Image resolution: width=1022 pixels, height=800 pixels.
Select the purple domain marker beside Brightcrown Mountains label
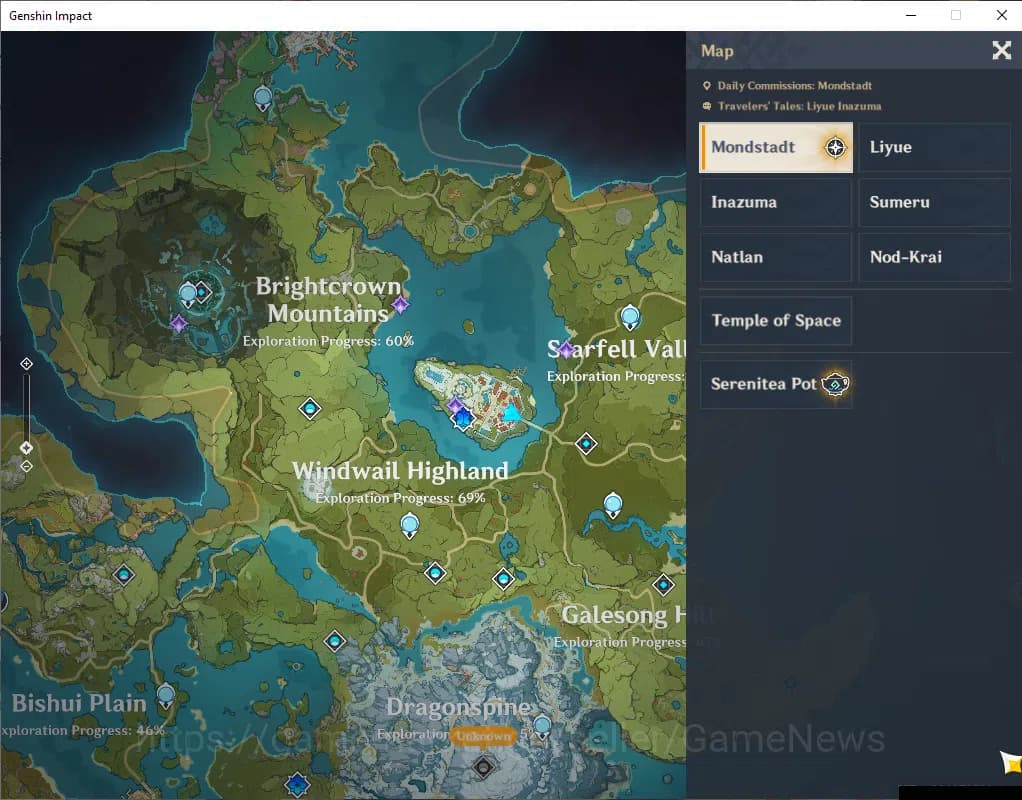400,304
